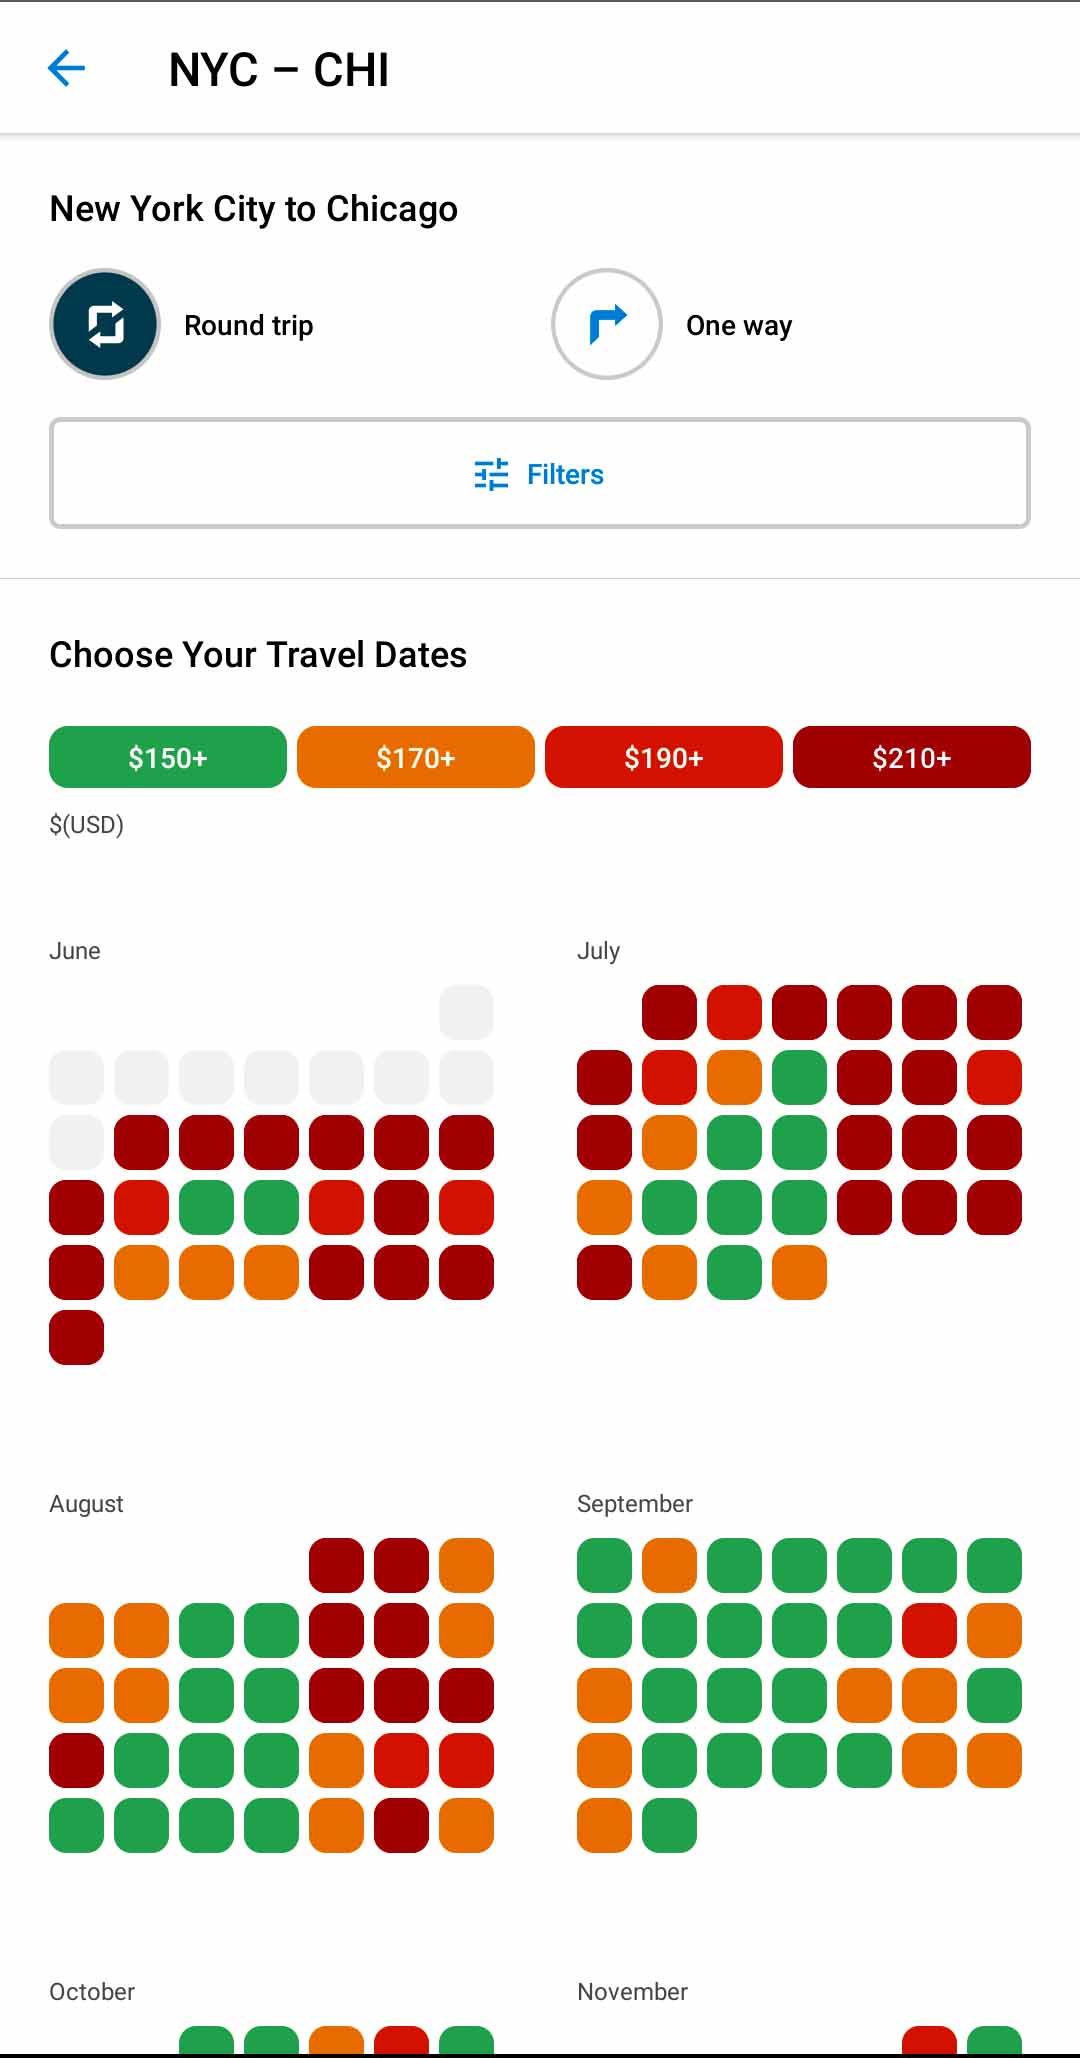Select the Round trip label

click(249, 325)
